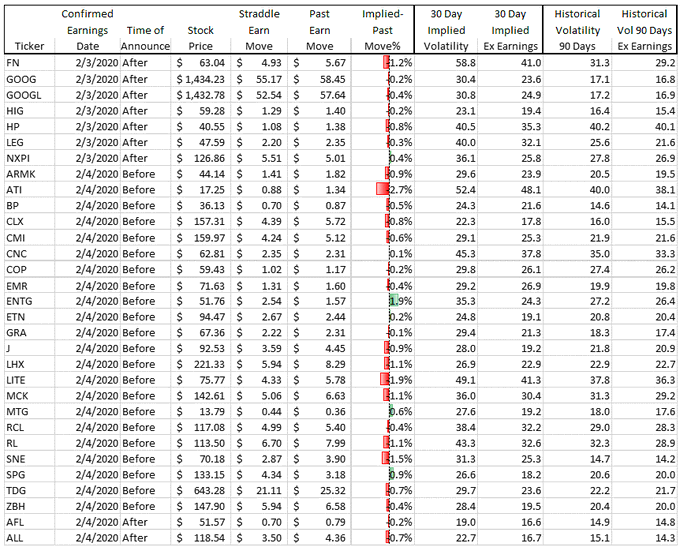Image resolution: width=680 pixels, height=547 pixels.
Task: Select RCL 30 day implied volatility 38.4
Action: click(x=446, y=428)
